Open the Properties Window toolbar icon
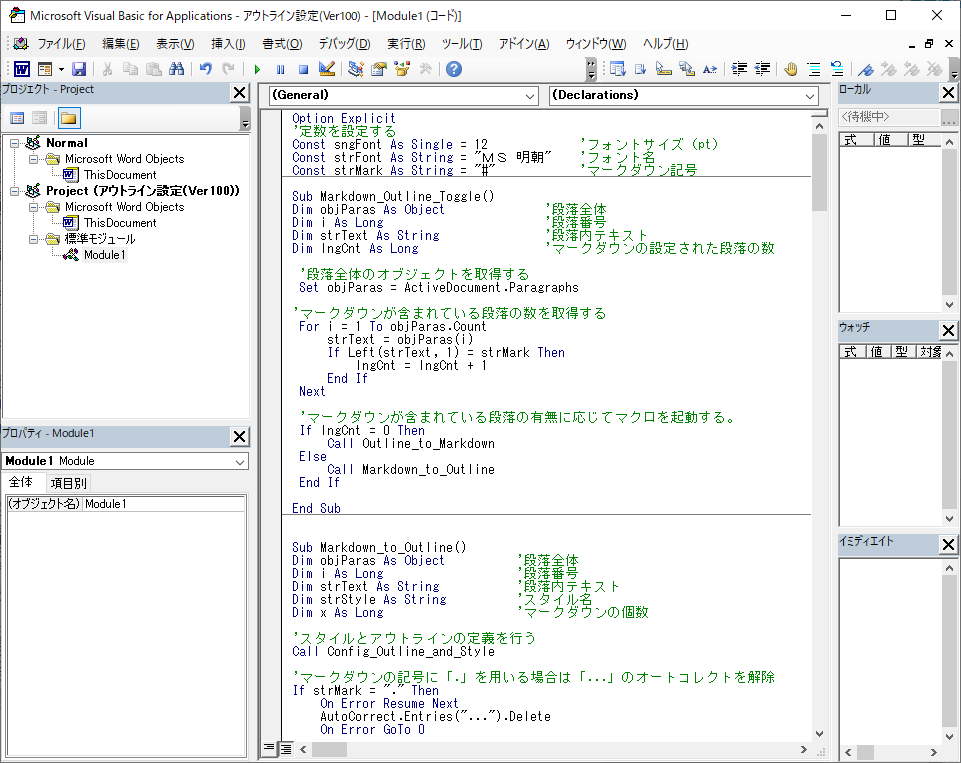Screen dimensions: 961x763 (379, 69)
